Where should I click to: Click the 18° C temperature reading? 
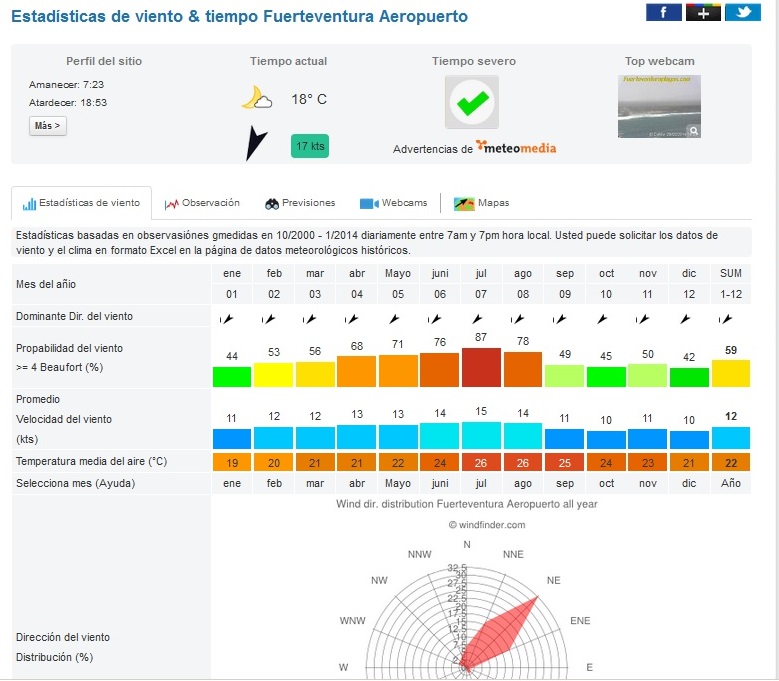coord(309,99)
